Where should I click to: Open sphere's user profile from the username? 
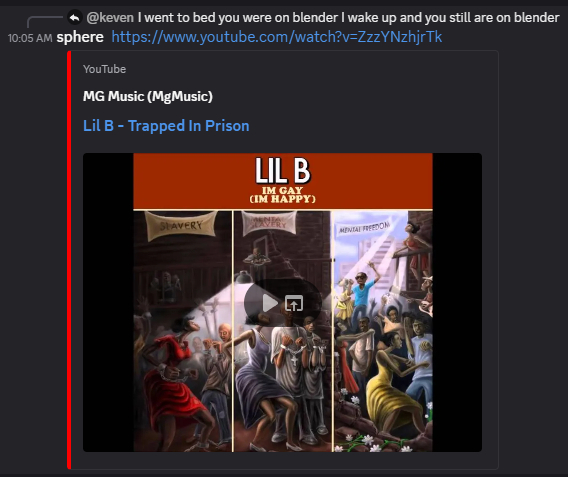pyautogui.click(x=80, y=37)
